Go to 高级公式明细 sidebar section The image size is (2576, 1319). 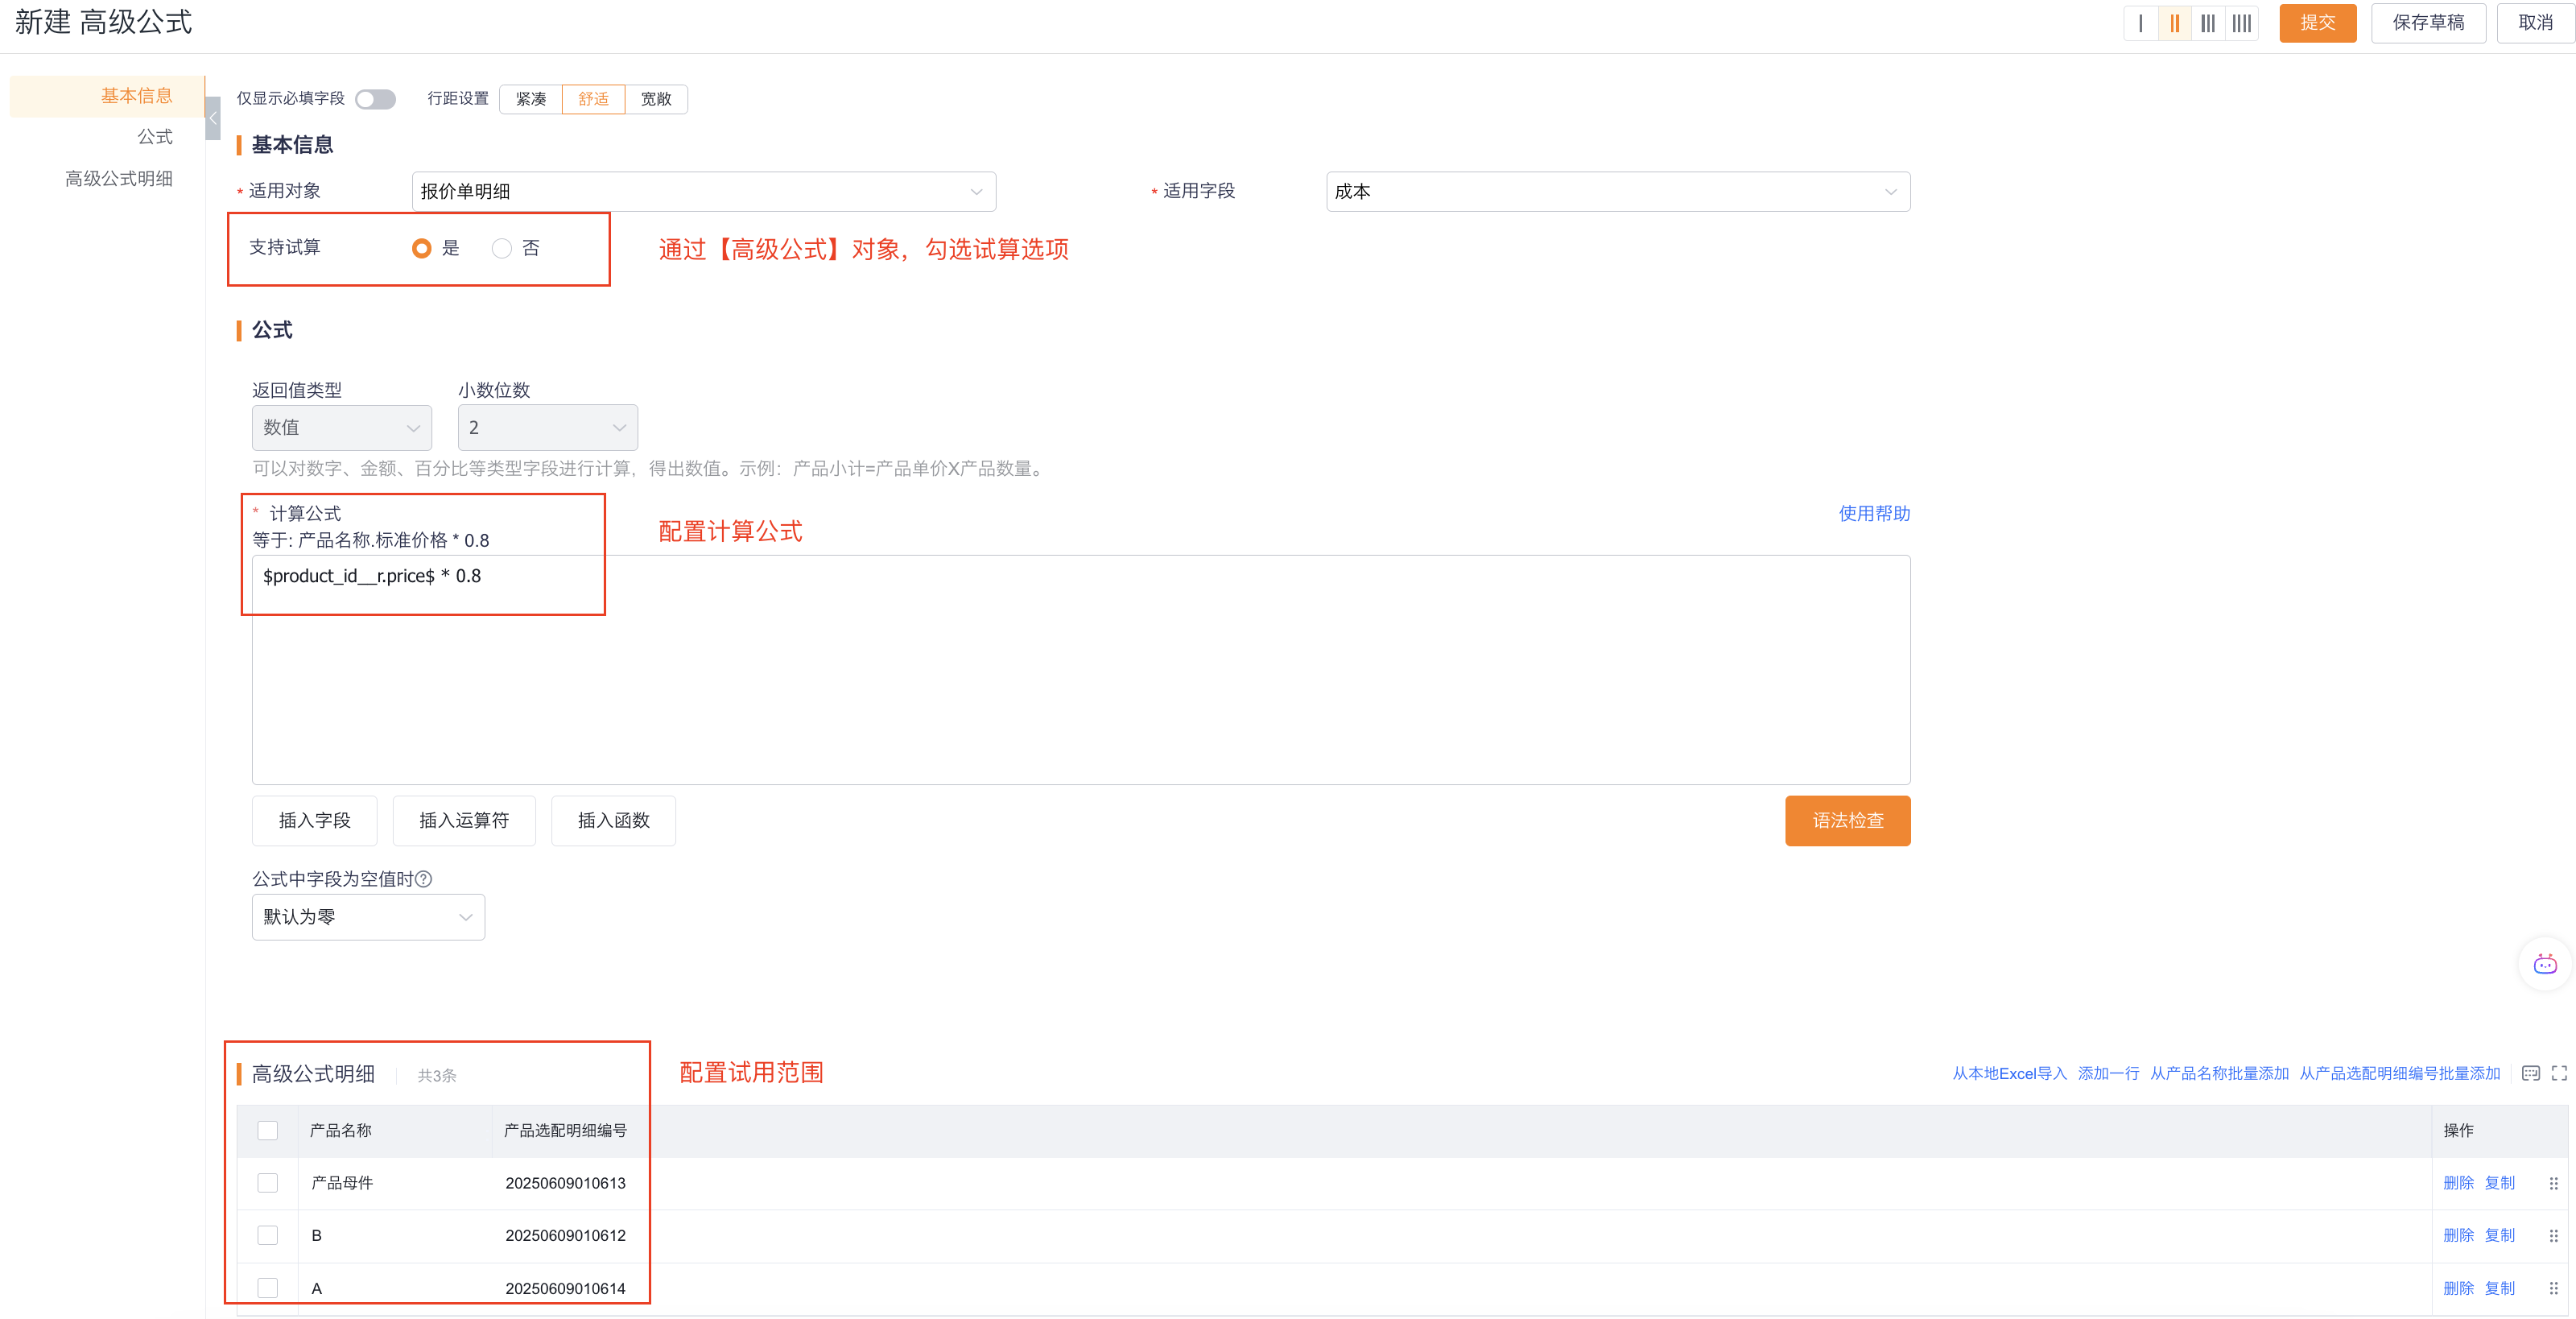click(x=118, y=178)
